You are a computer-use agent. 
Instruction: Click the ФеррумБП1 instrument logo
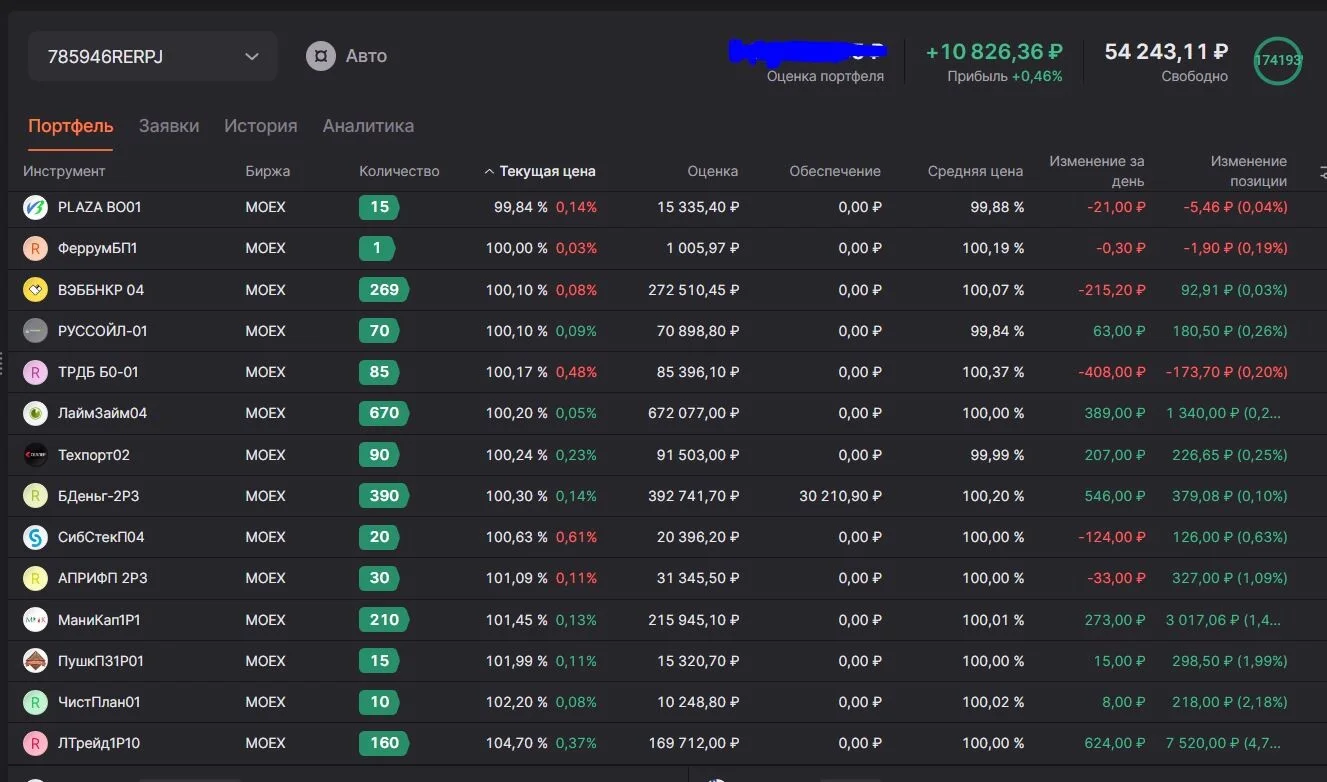pos(35,248)
